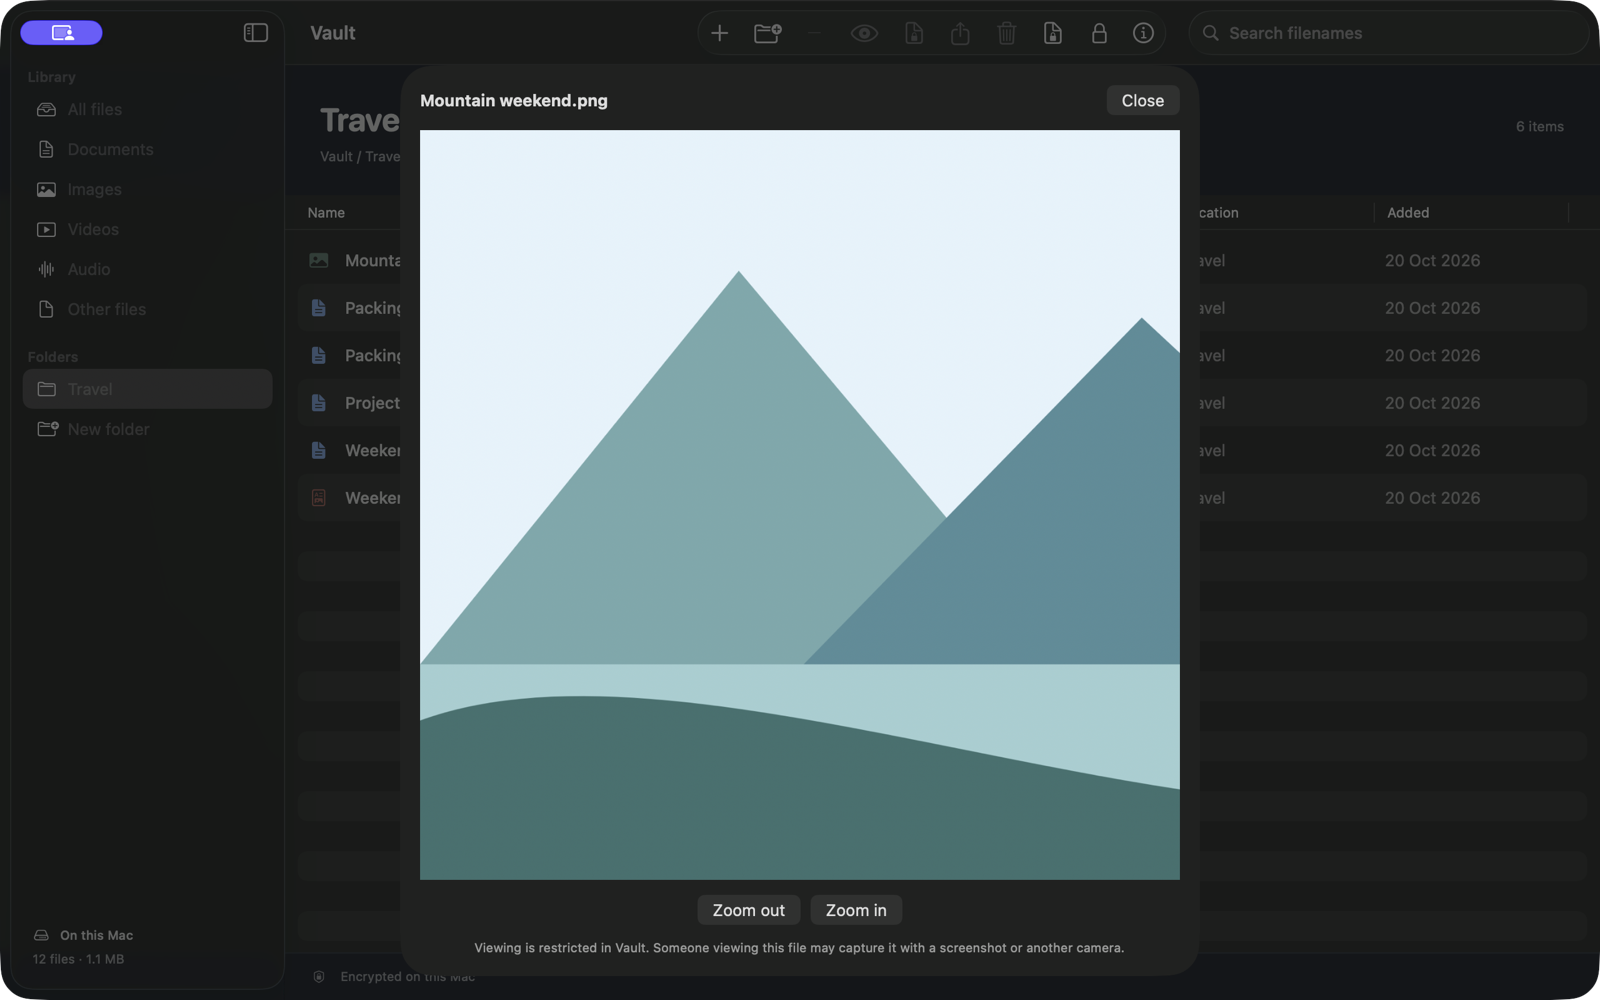Sort by the Added column header
The image size is (1600, 1000).
[1408, 212]
